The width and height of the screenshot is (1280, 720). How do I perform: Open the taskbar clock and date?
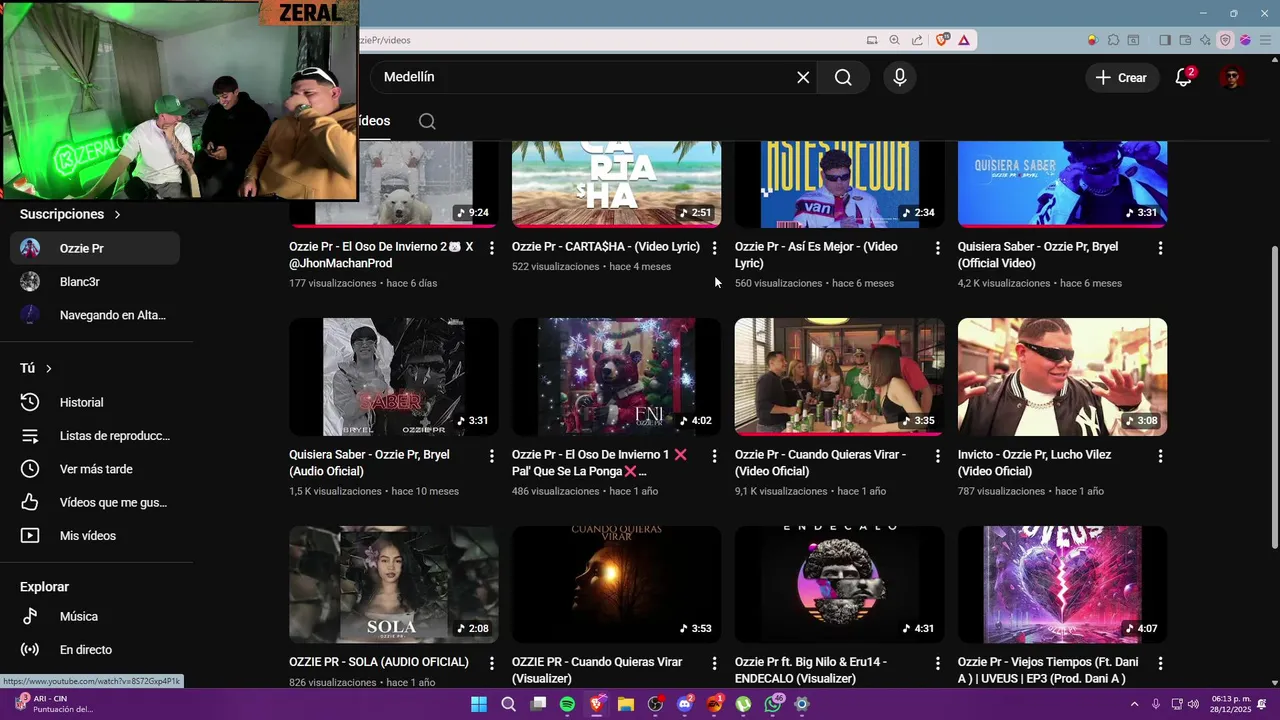tap(1231, 704)
